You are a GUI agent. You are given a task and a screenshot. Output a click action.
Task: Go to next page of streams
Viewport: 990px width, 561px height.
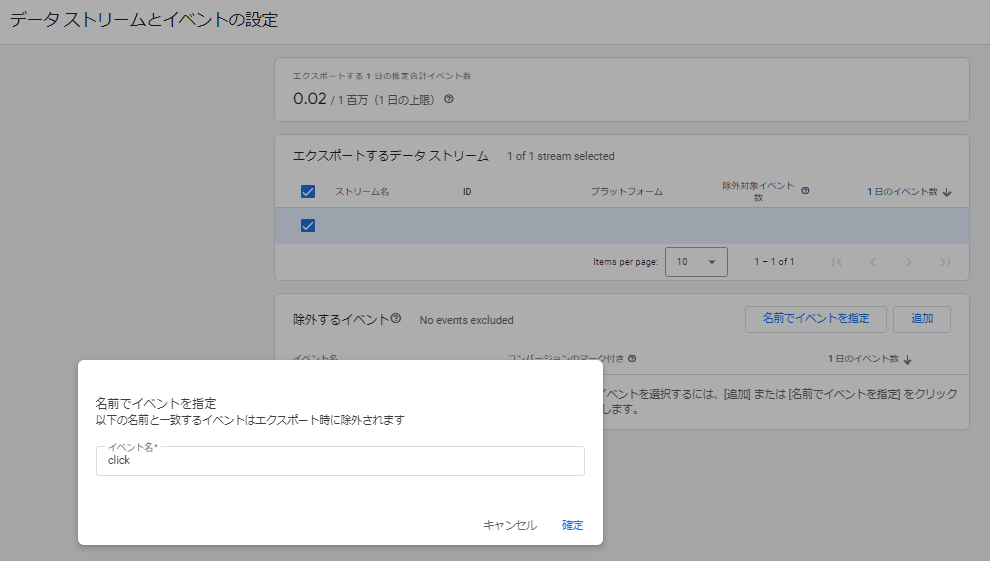tap(909, 262)
